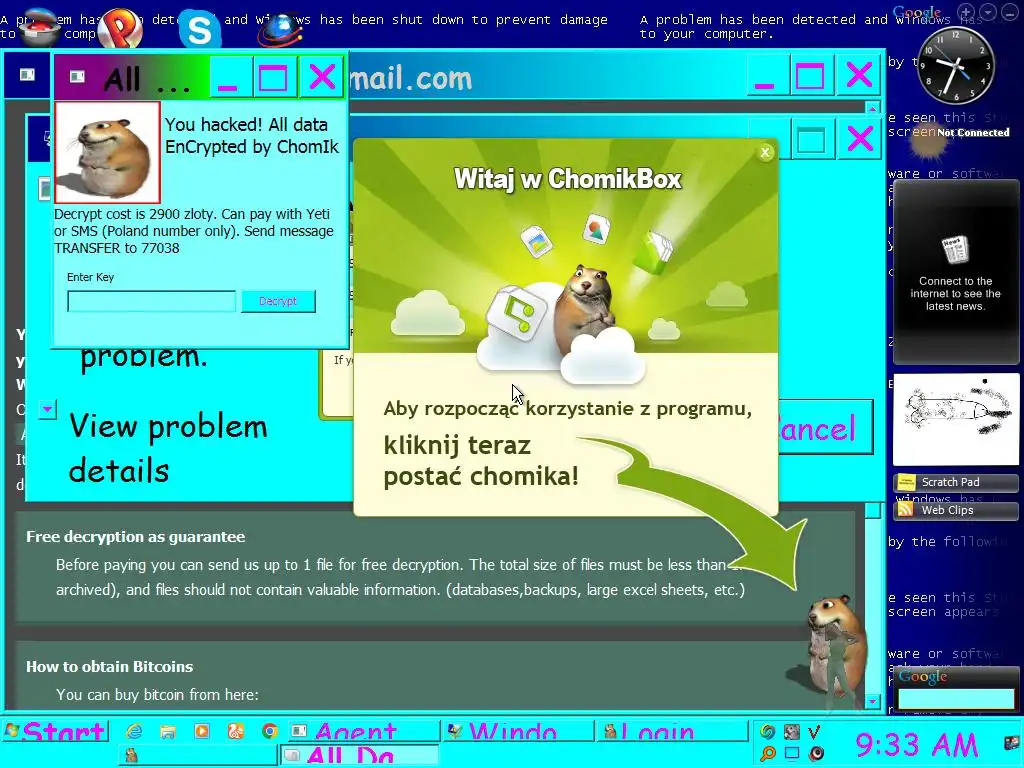Image resolution: width=1024 pixels, height=768 pixels.
Task: Click View problem details text
Action: point(168,448)
